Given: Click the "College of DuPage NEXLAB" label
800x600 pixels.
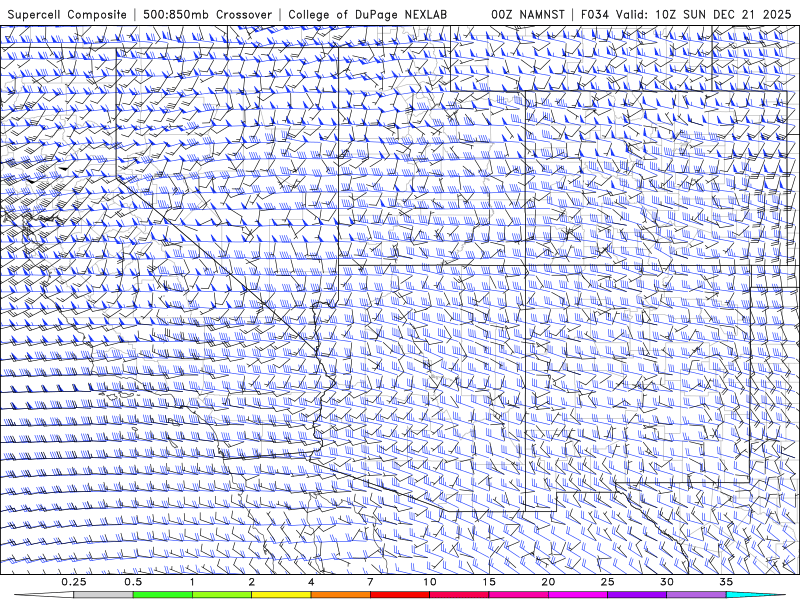Looking at the screenshot, I should pyautogui.click(x=367, y=15).
